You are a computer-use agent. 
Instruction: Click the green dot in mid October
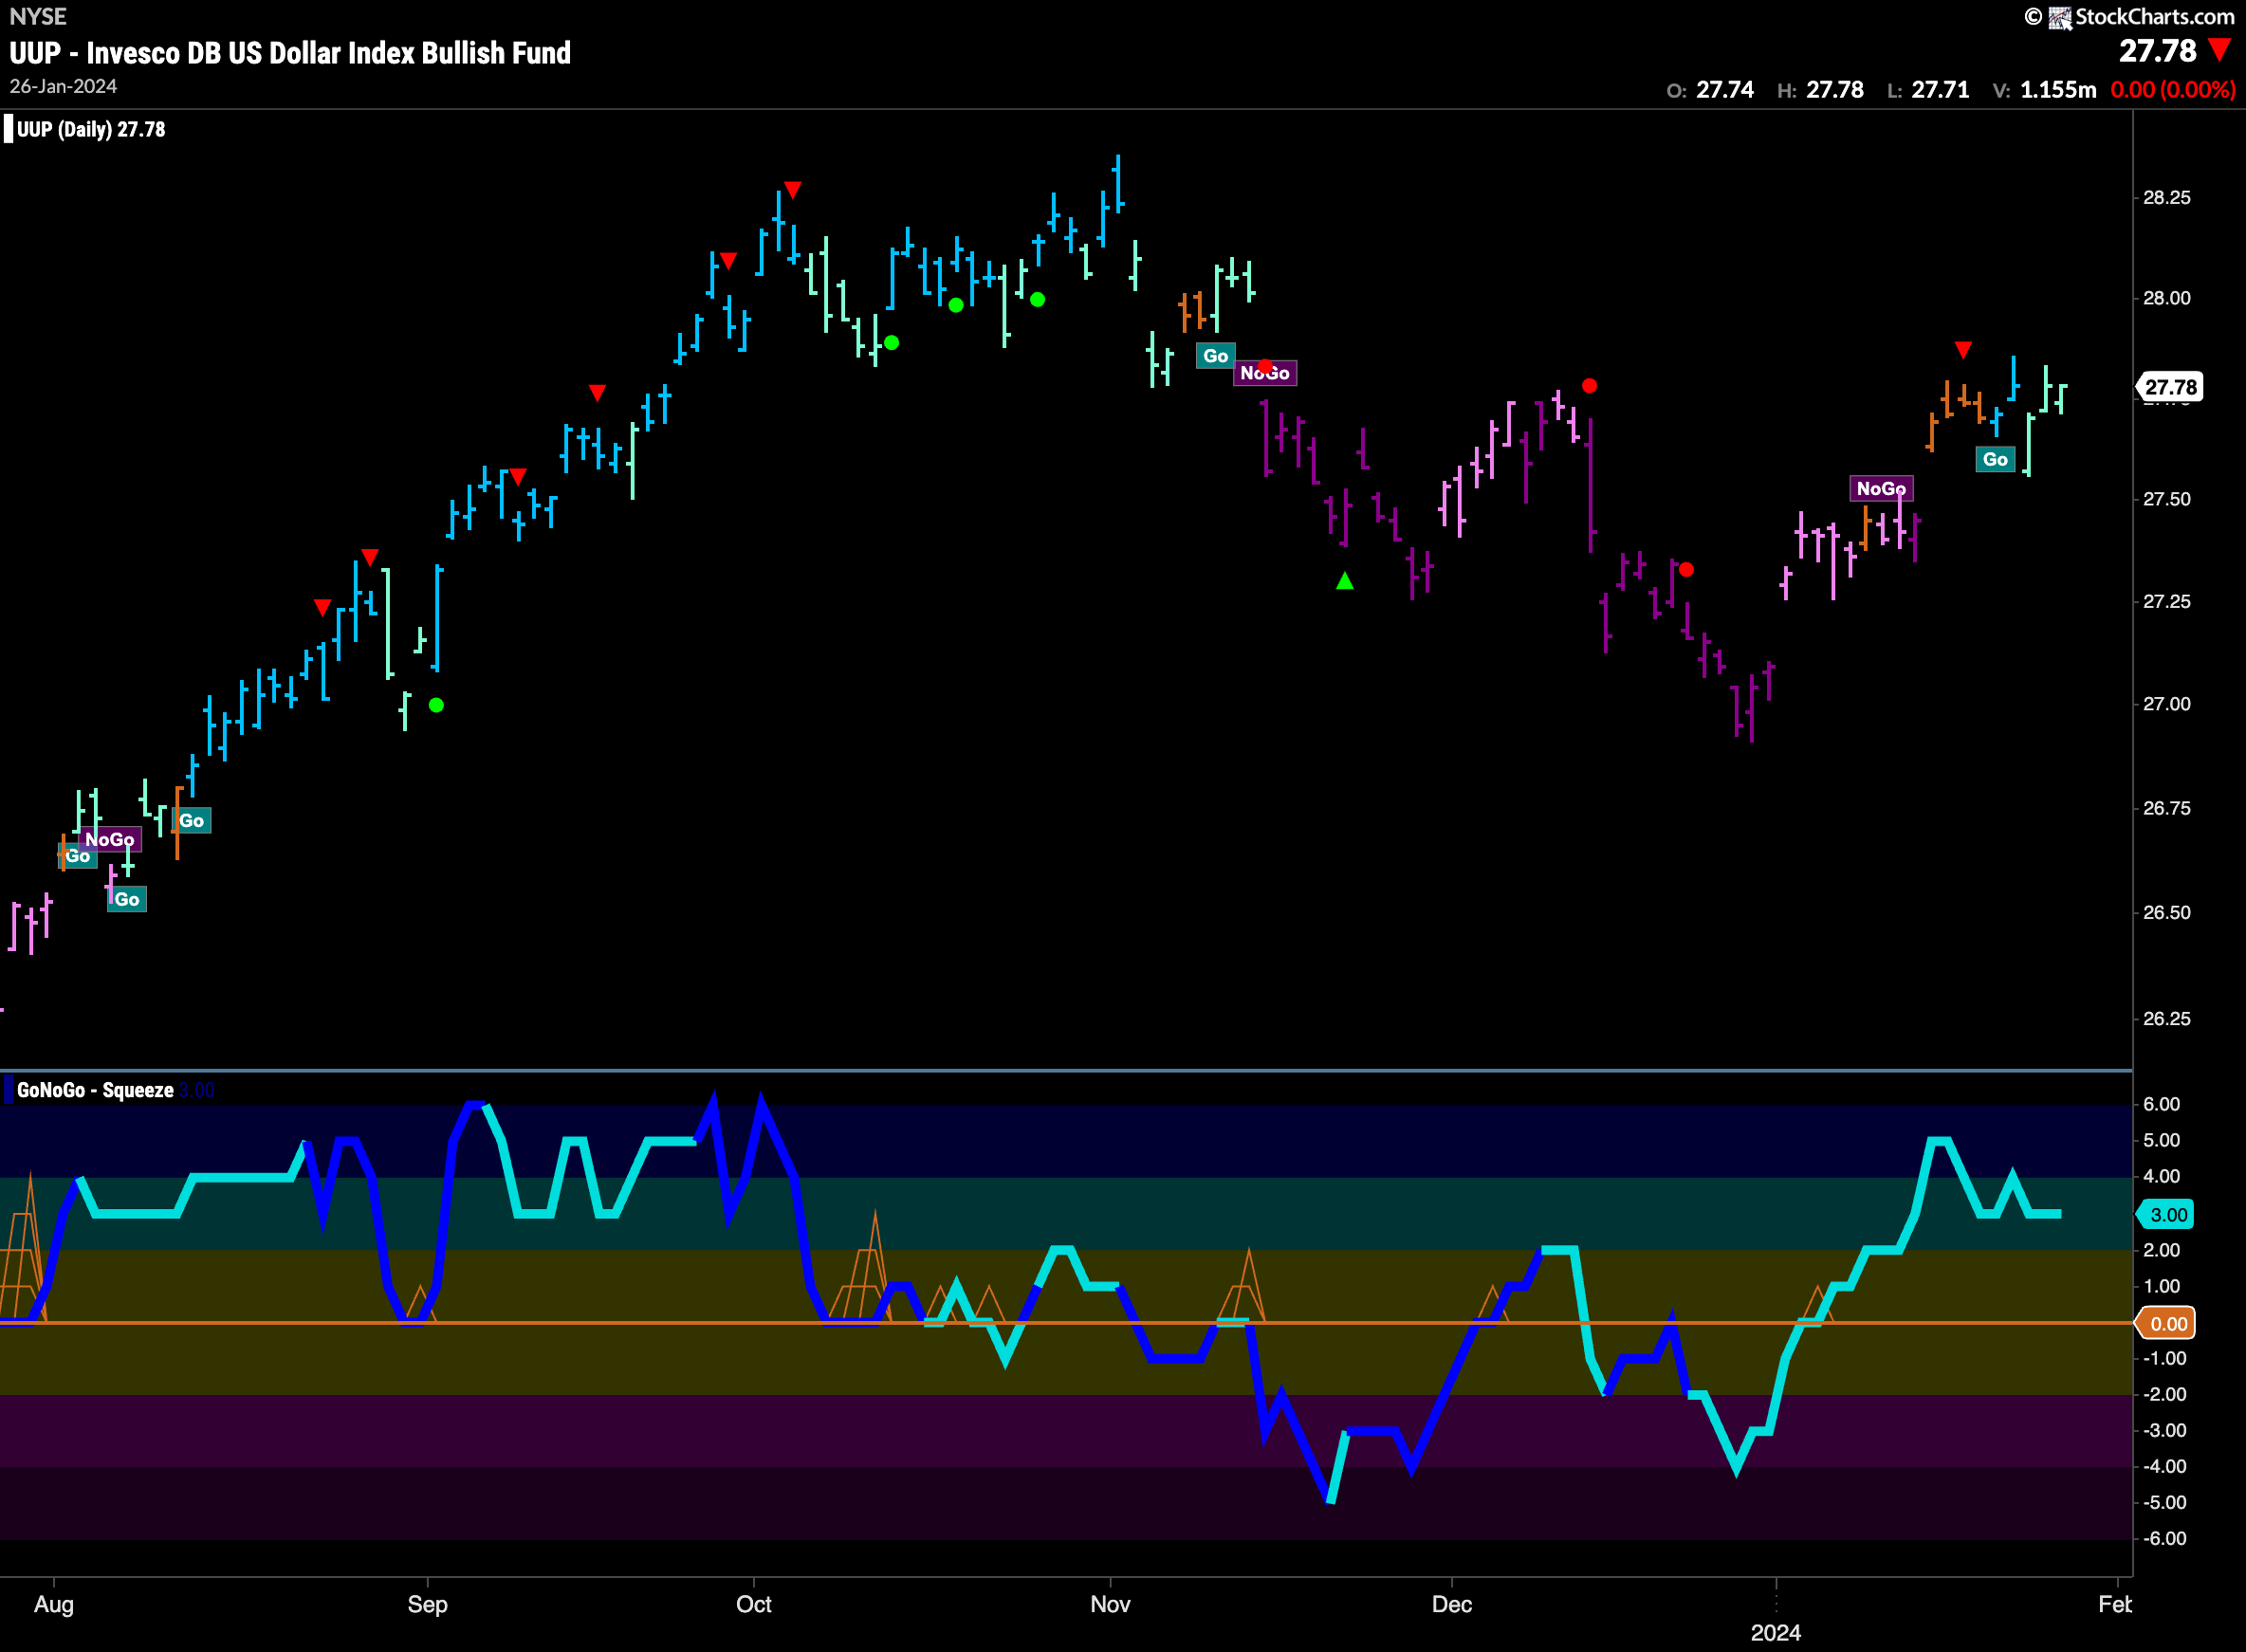(956, 305)
